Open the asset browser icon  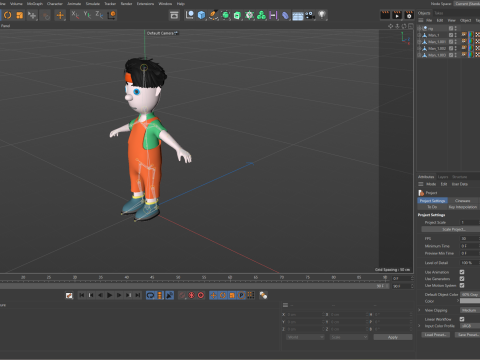(x=174, y=15)
